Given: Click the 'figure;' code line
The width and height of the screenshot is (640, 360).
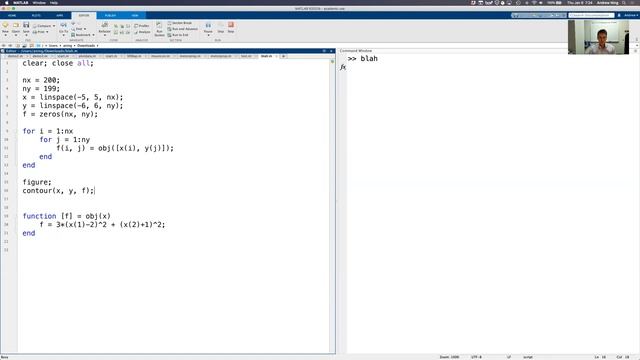Looking at the screenshot, I should coord(37,182).
